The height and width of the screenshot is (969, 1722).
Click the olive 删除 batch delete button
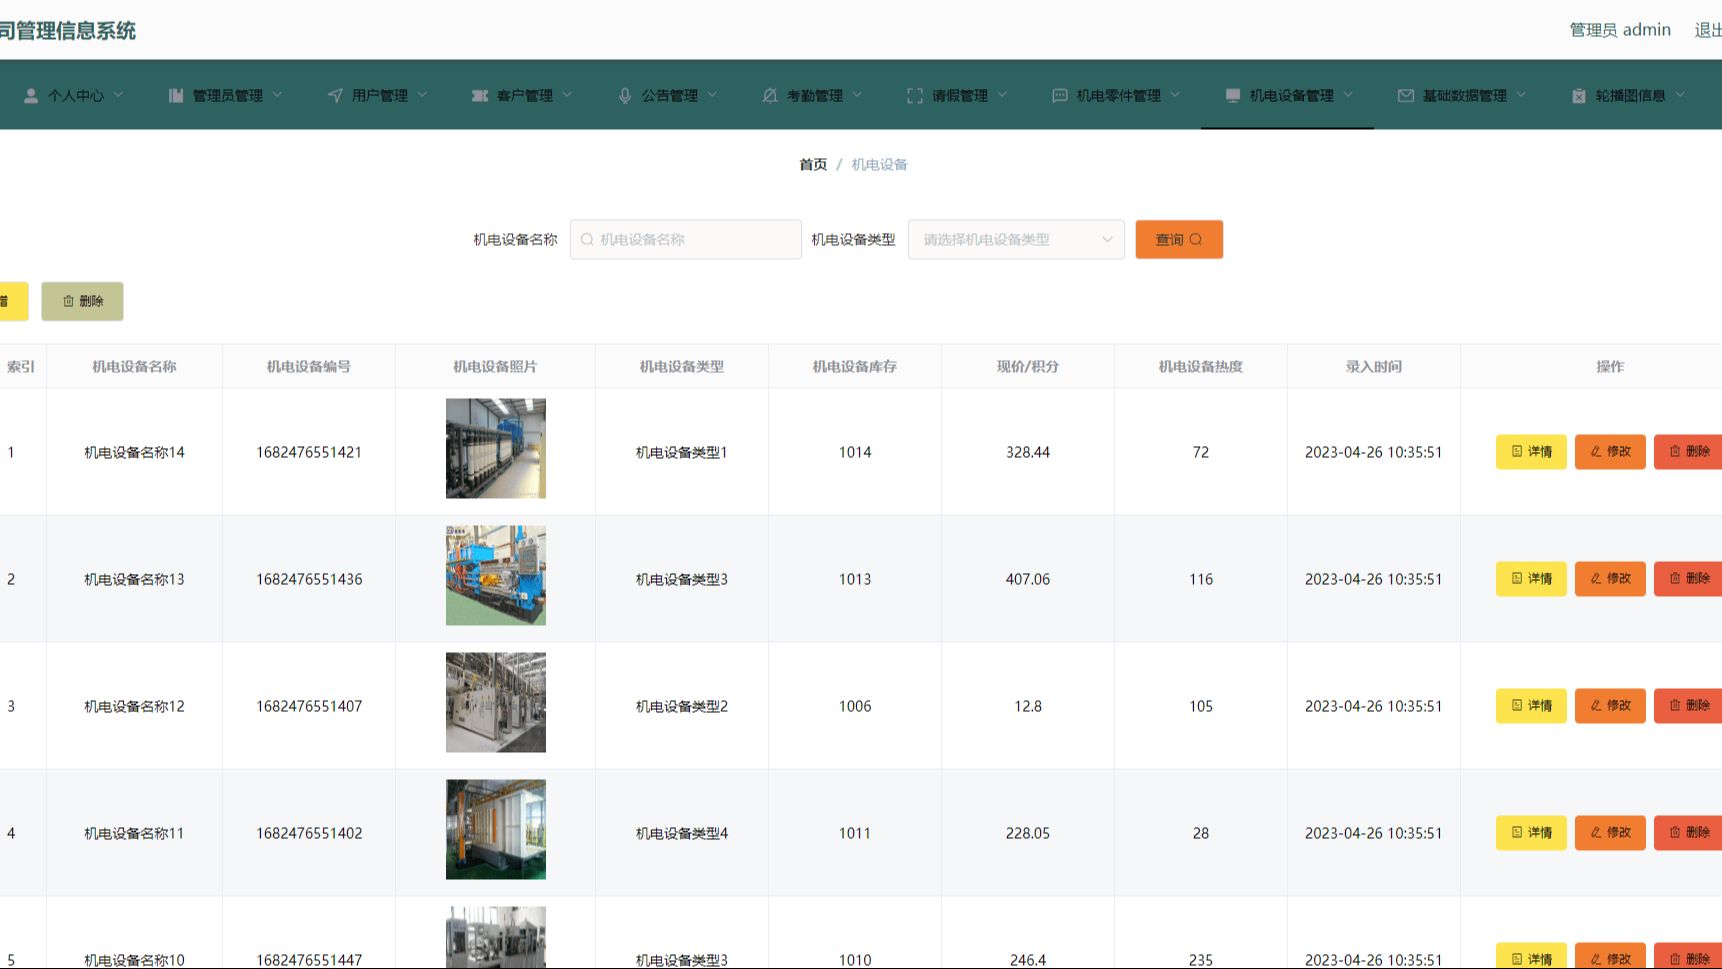pos(82,301)
